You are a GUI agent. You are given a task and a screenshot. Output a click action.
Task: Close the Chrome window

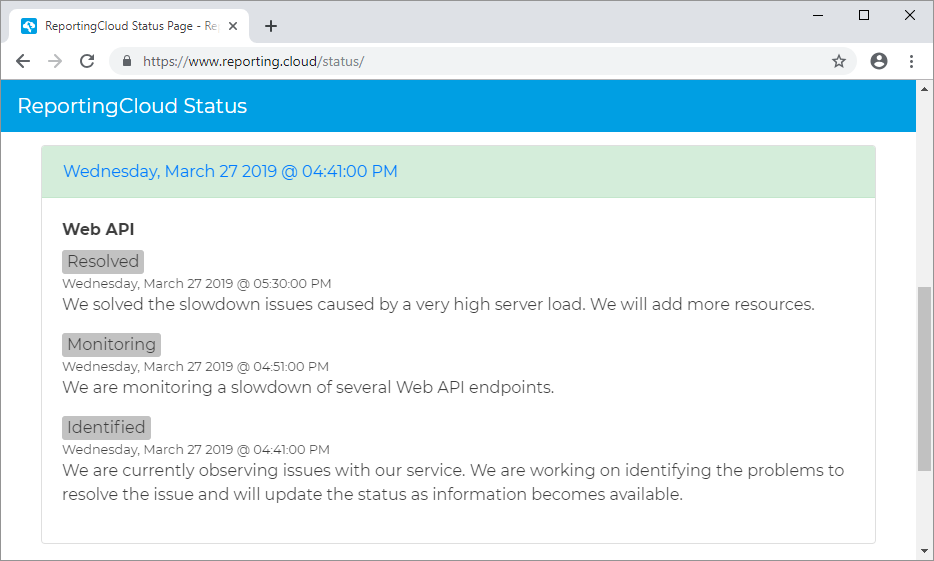click(910, 15)
